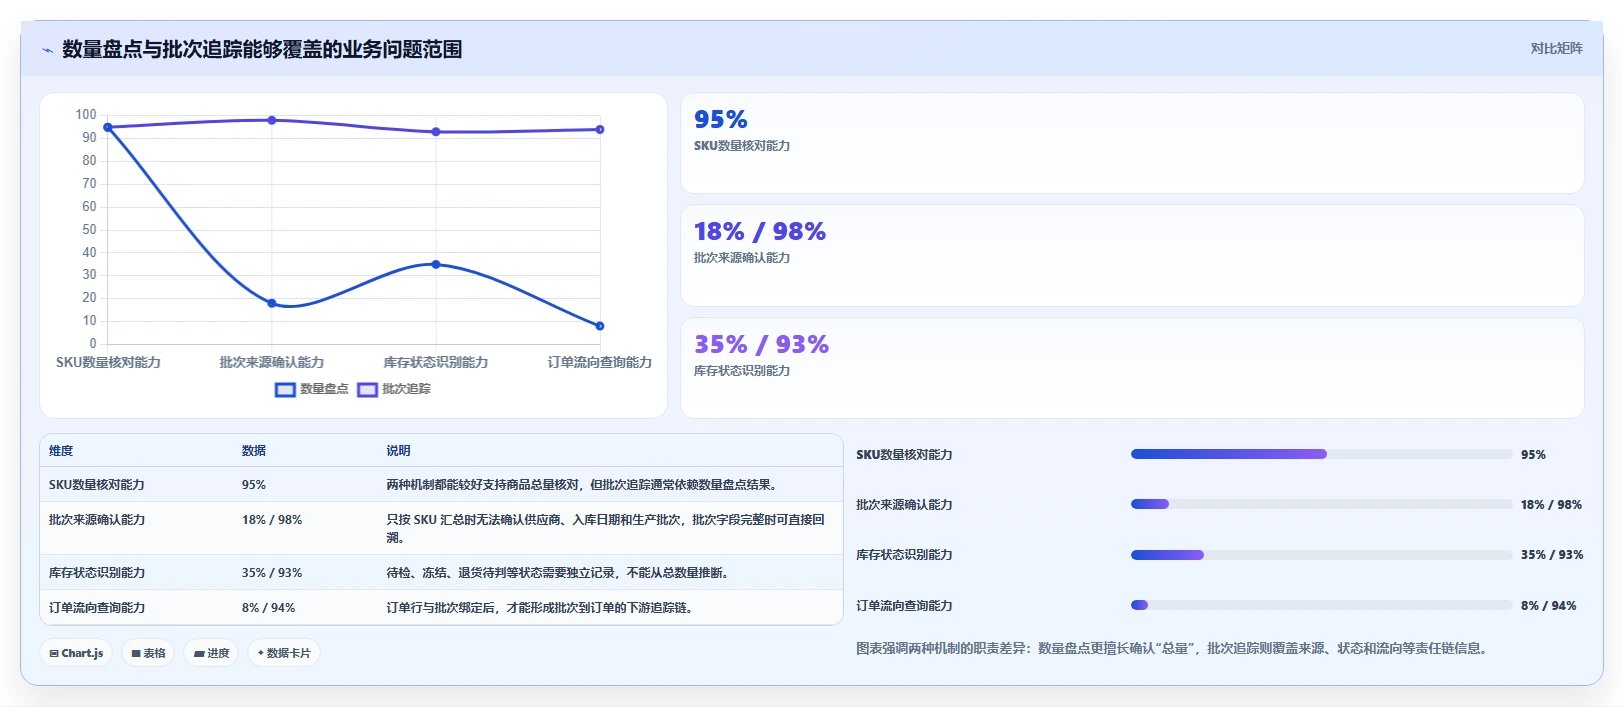Select the Chart.js tag chip
Viewport: 1624px width, 707px height.
(77, 653)
